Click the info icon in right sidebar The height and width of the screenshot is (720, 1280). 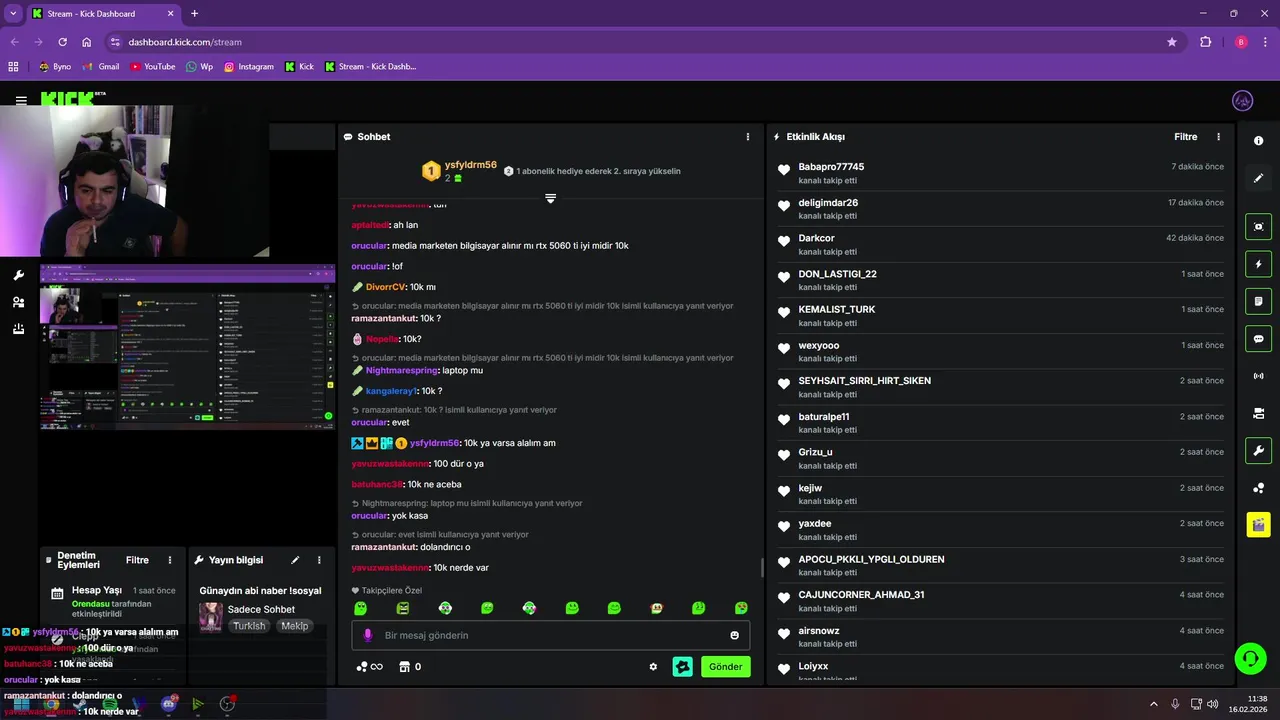tap(1258, 141)
